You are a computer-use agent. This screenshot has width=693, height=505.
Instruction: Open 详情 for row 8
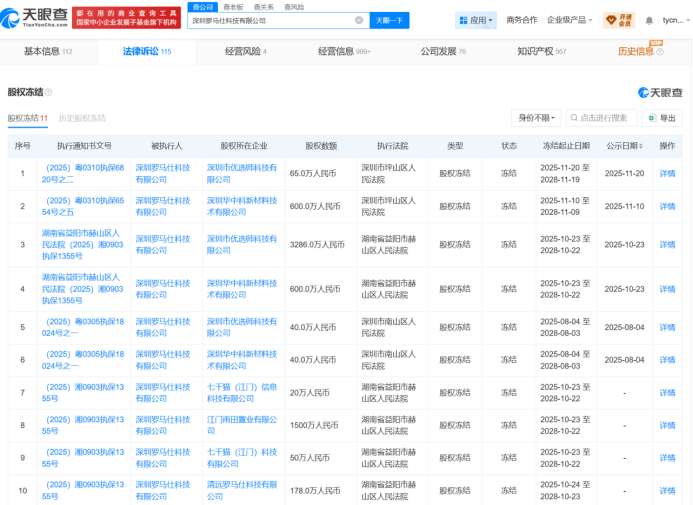click(x=667, y=425)
